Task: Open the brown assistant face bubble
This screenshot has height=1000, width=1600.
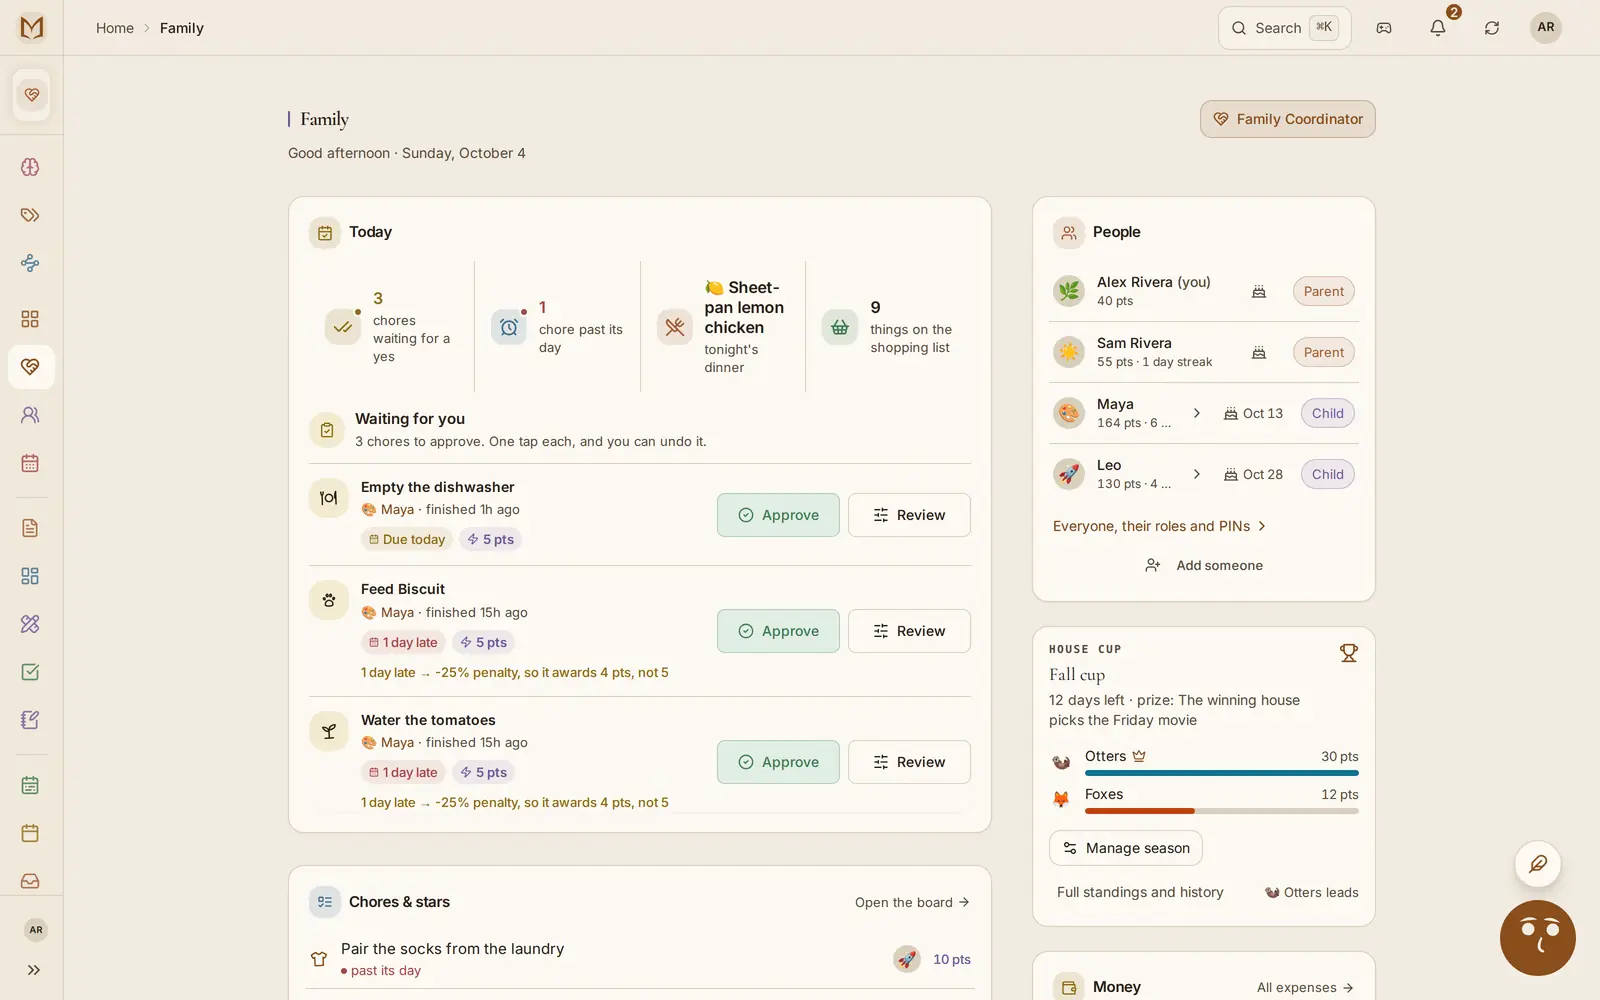Action: (x=1538, y=938)
